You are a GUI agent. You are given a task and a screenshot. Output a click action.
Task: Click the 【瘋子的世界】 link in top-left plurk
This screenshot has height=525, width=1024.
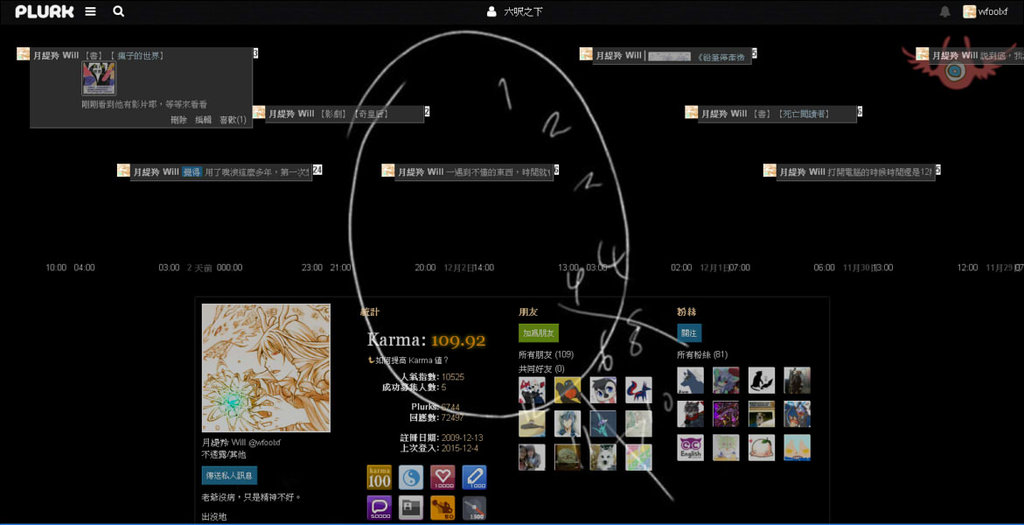137,56
